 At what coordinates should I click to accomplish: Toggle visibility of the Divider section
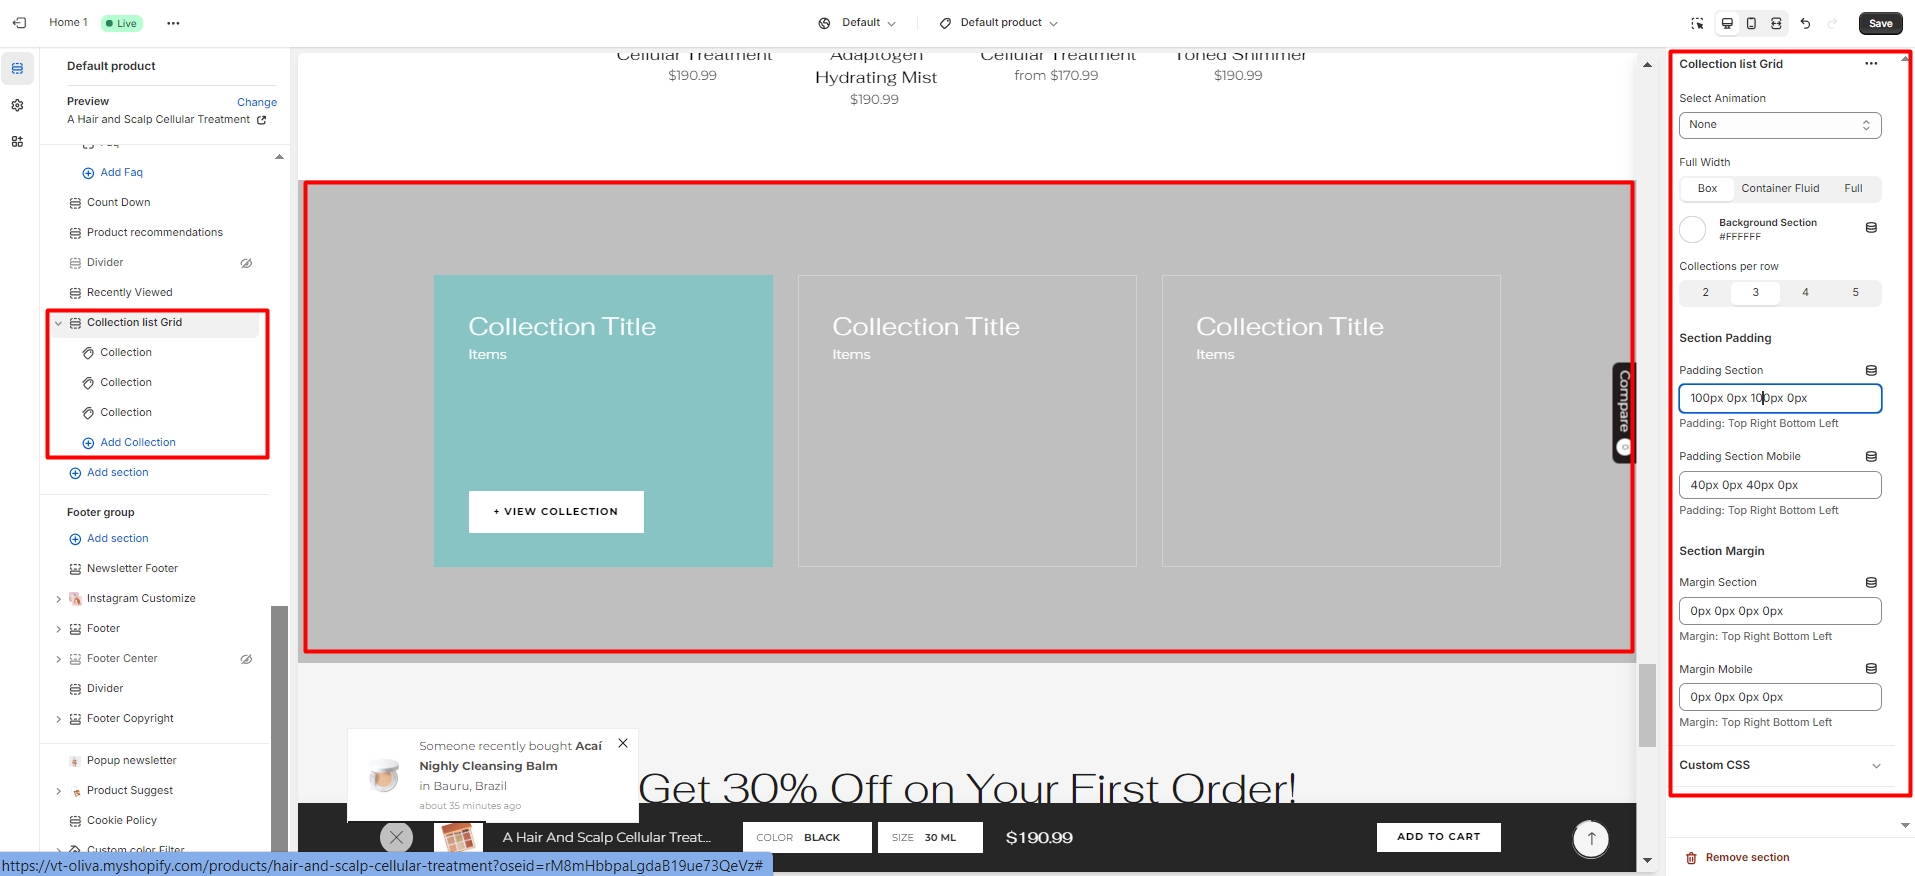(x=246, y=263)
